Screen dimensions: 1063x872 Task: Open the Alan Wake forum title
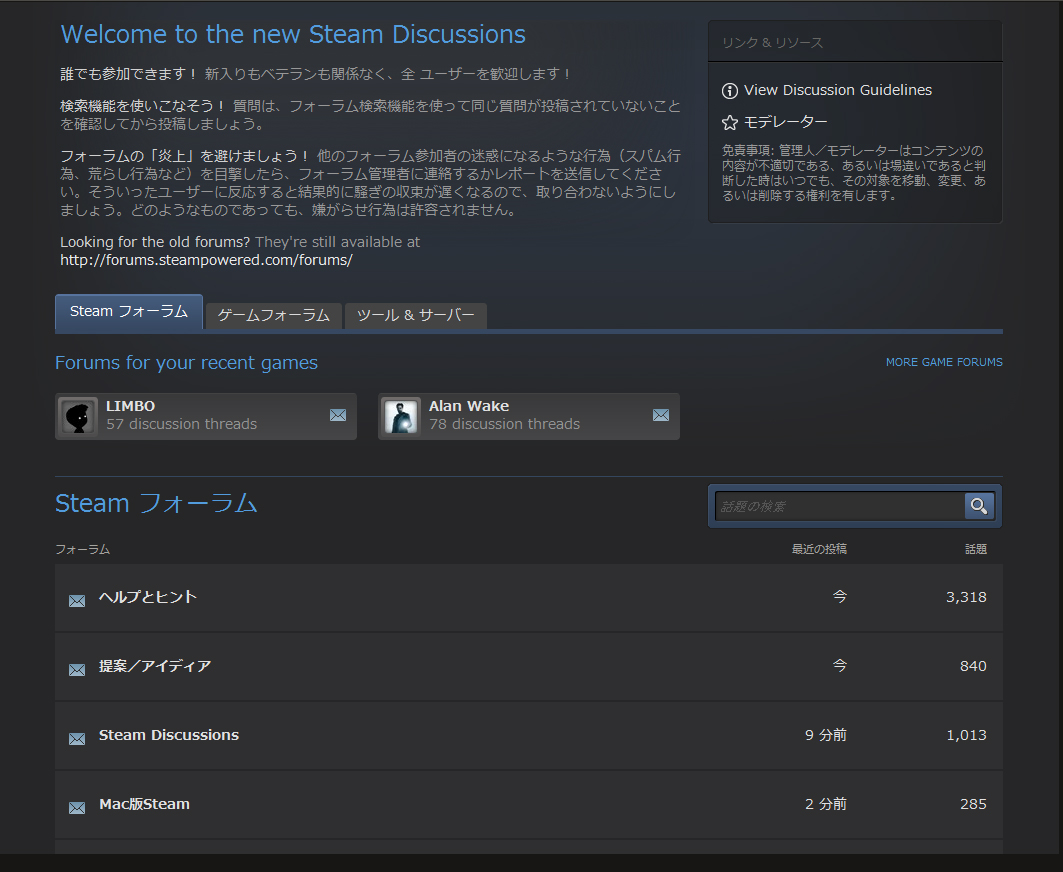tap(468, 405)
